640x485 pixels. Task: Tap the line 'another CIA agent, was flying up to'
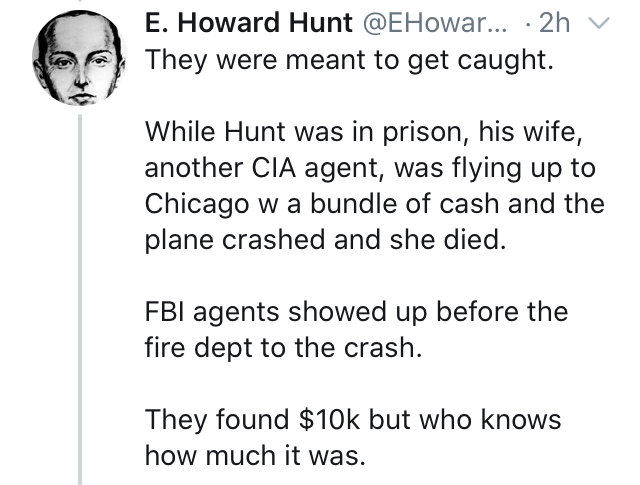pyautogui.click(x=370, y=168)
